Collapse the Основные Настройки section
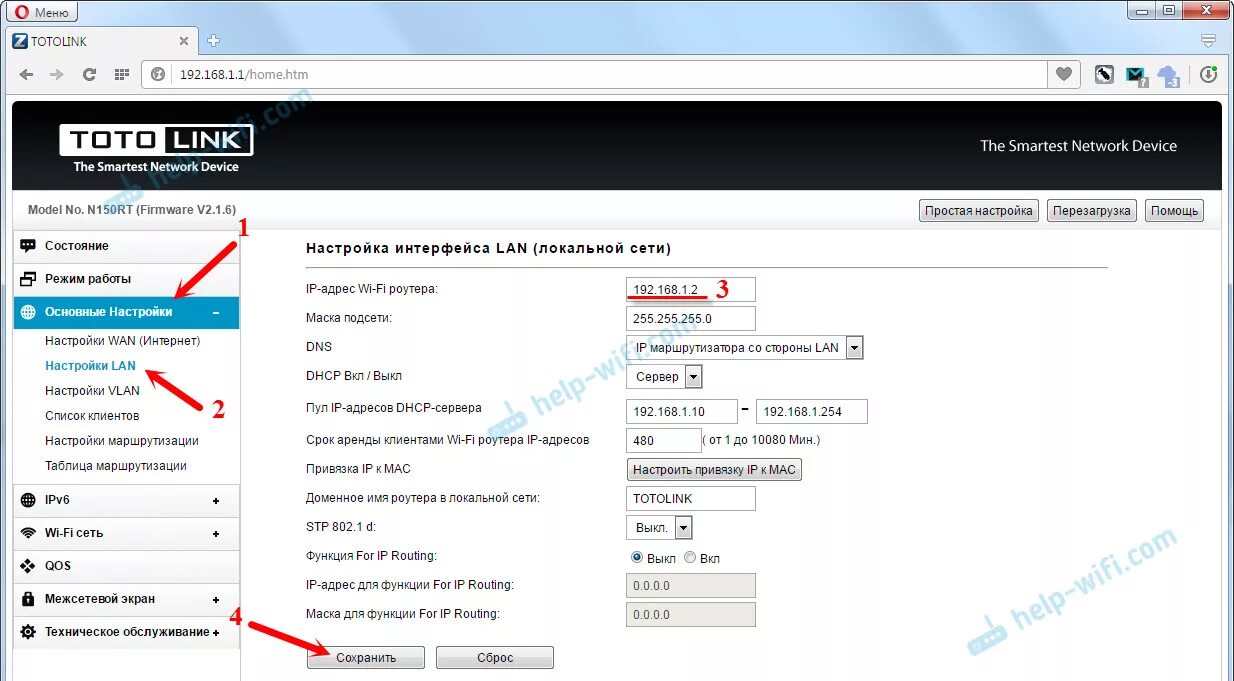The image size is (1234, 681). [x=126, y=312]
